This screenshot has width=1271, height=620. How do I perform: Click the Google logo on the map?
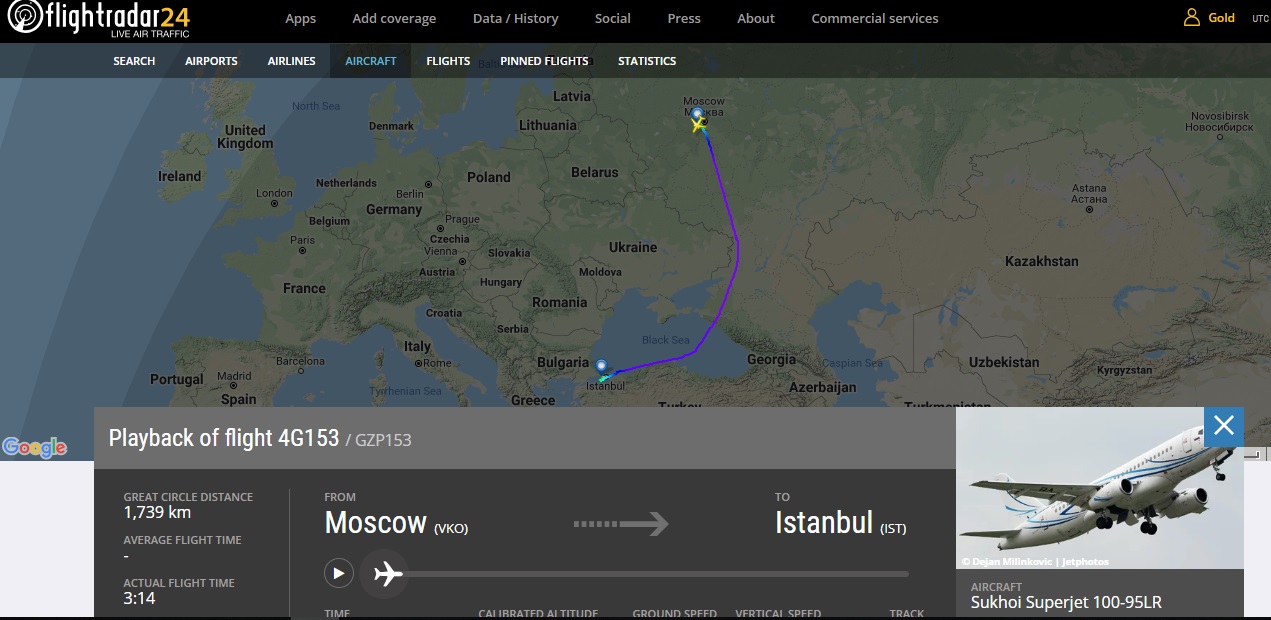coord(34,448)
